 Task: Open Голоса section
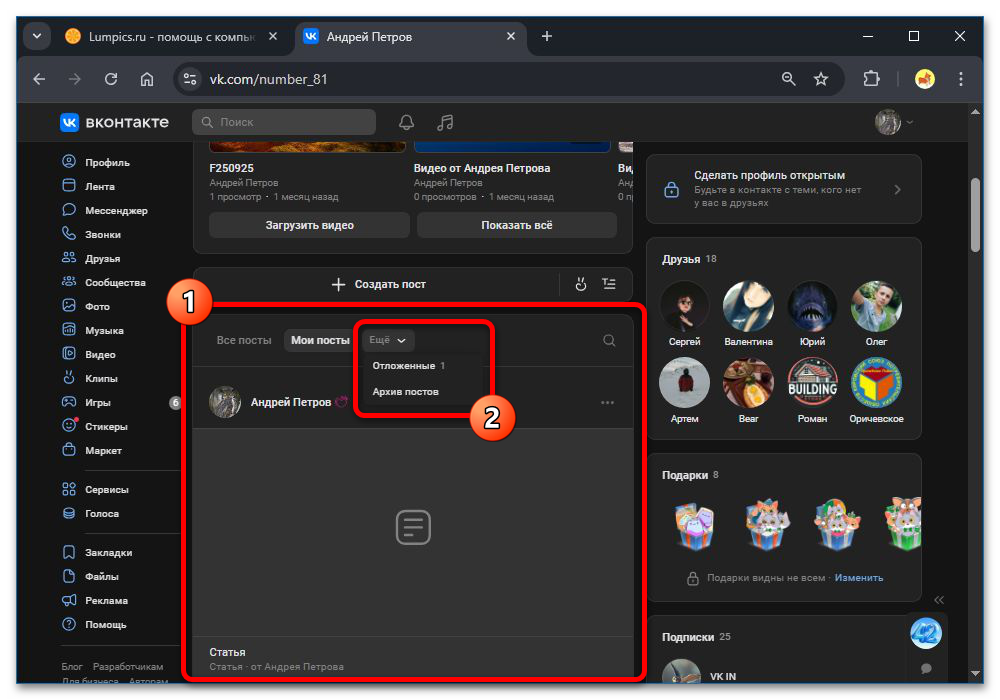pyautogui.click(x=91, y=513)
